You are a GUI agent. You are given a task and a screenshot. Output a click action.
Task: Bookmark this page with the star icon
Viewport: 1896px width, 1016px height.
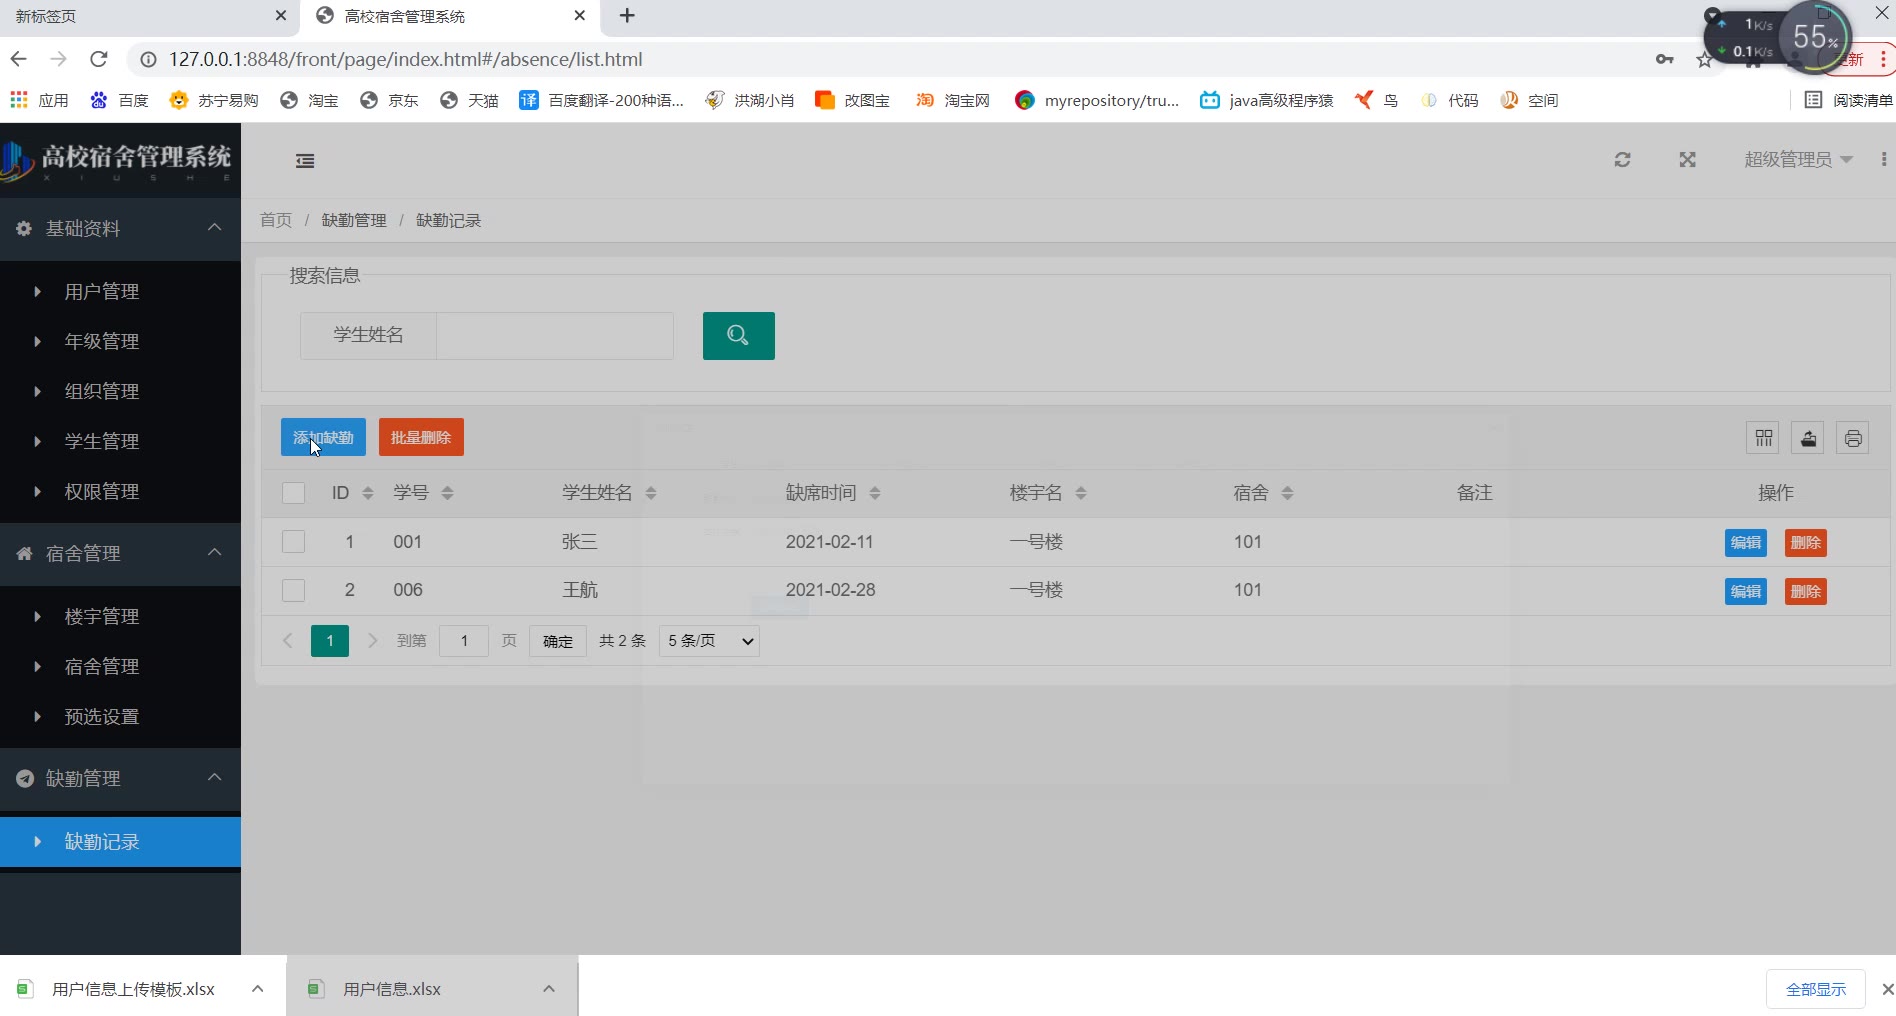tap(1704, 60)
